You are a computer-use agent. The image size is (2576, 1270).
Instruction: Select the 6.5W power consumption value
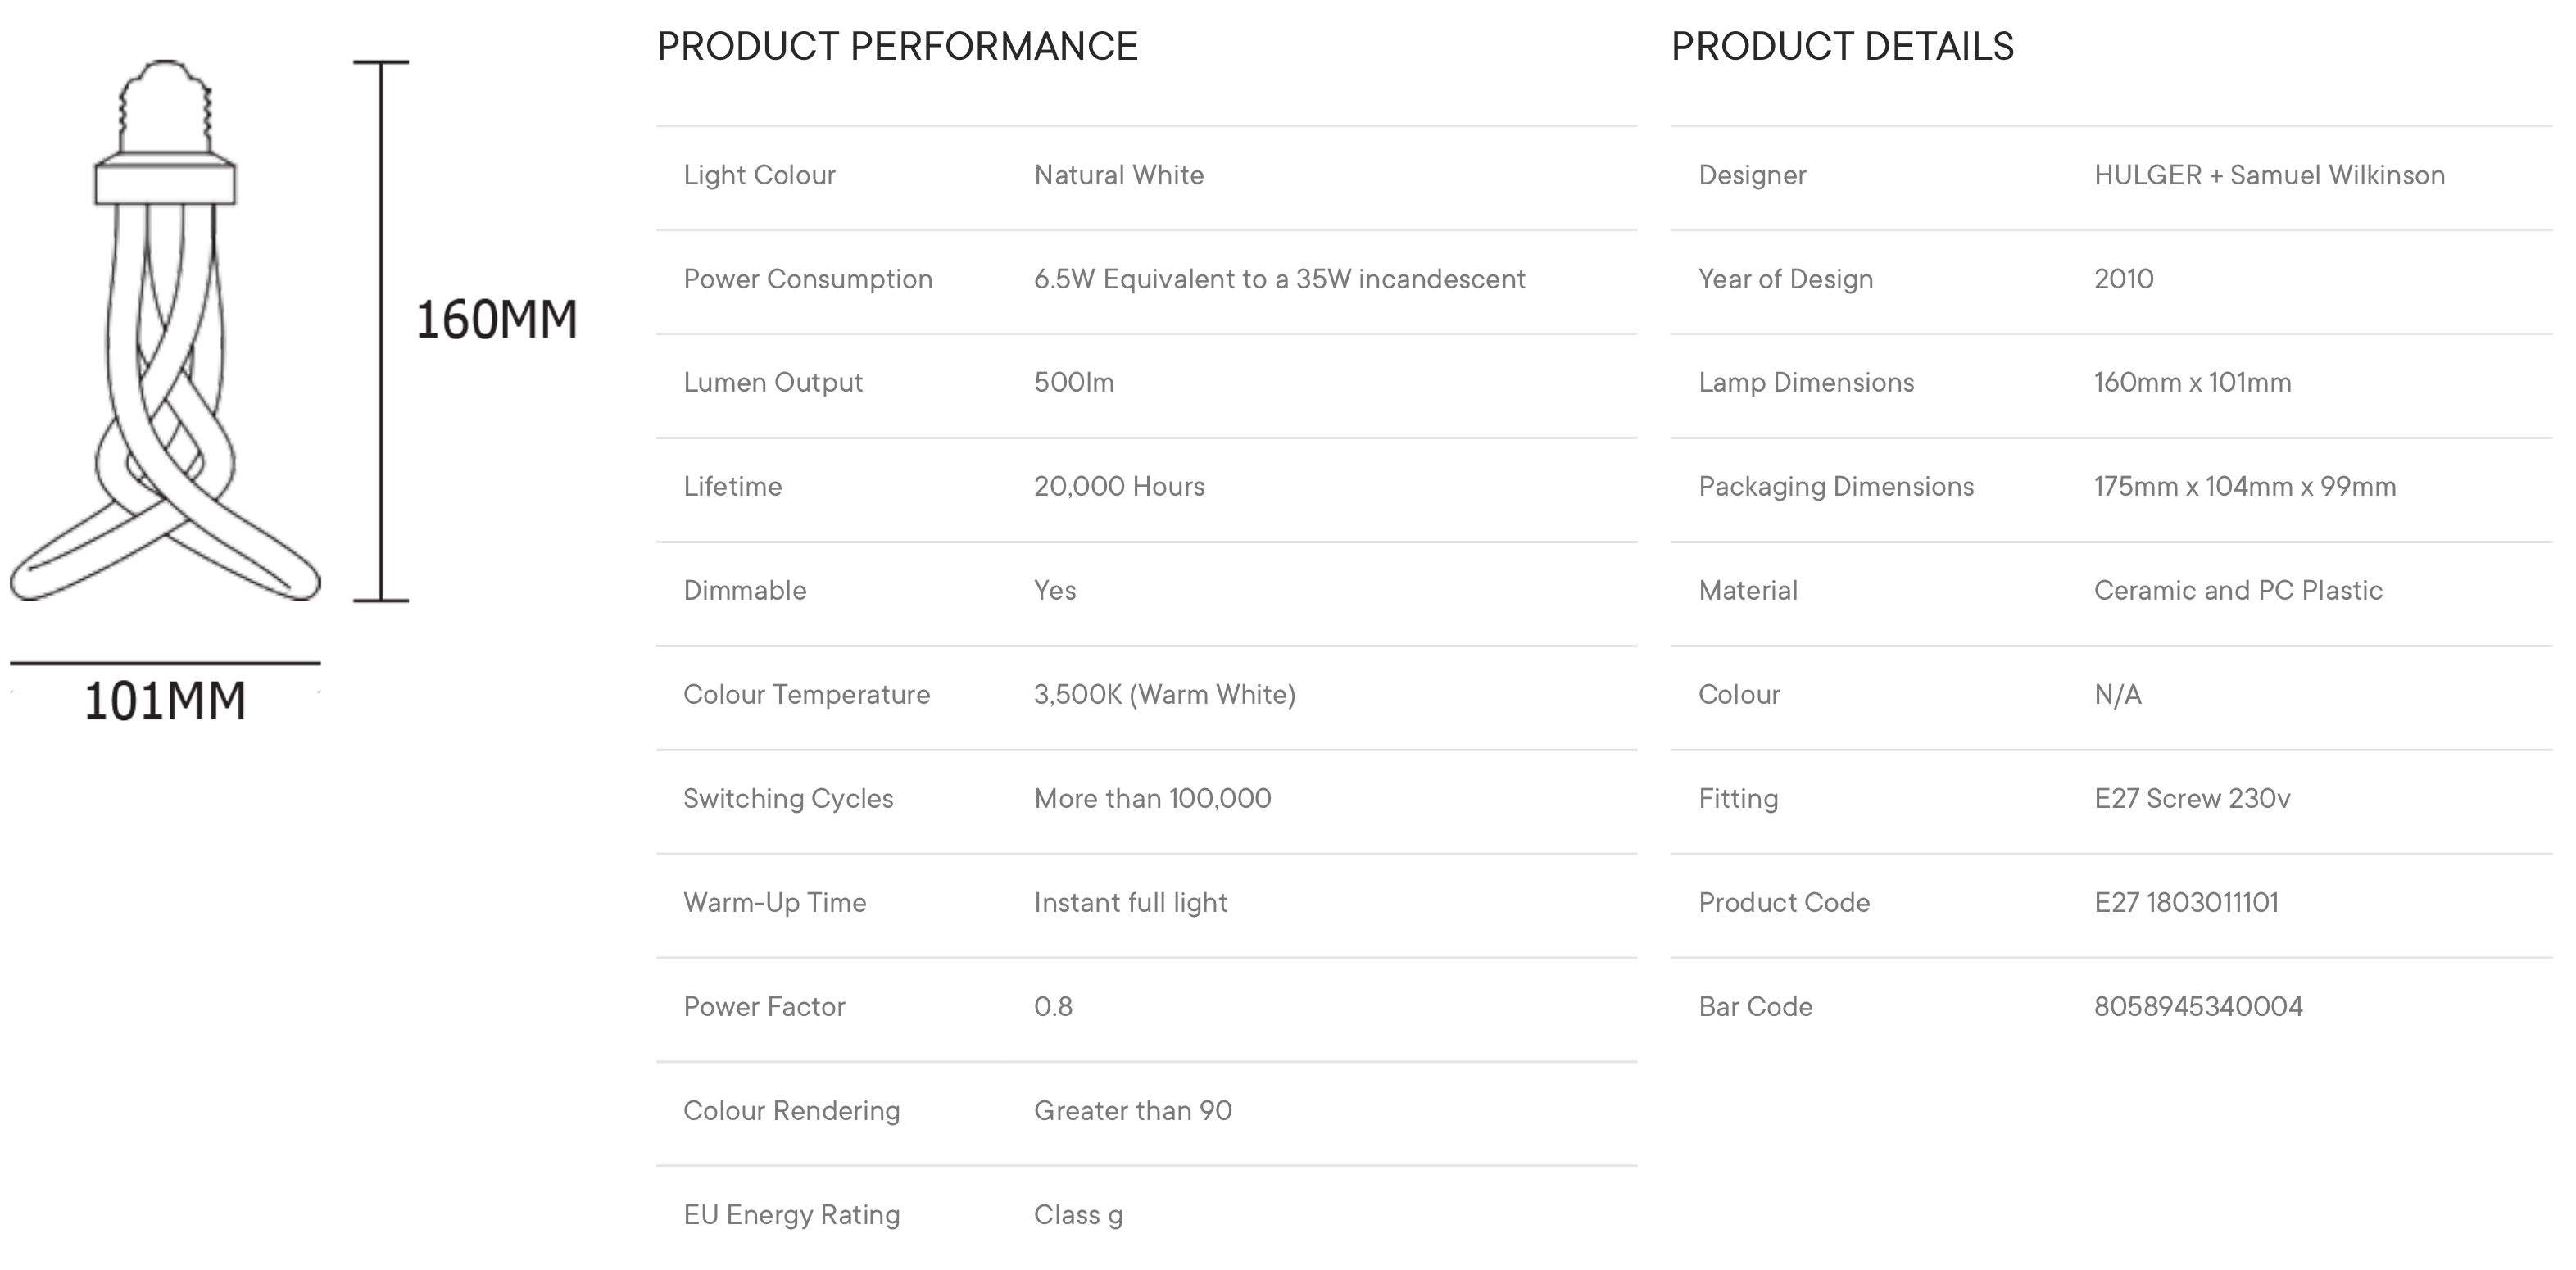pyautogui.click(x=1280, y=279)
